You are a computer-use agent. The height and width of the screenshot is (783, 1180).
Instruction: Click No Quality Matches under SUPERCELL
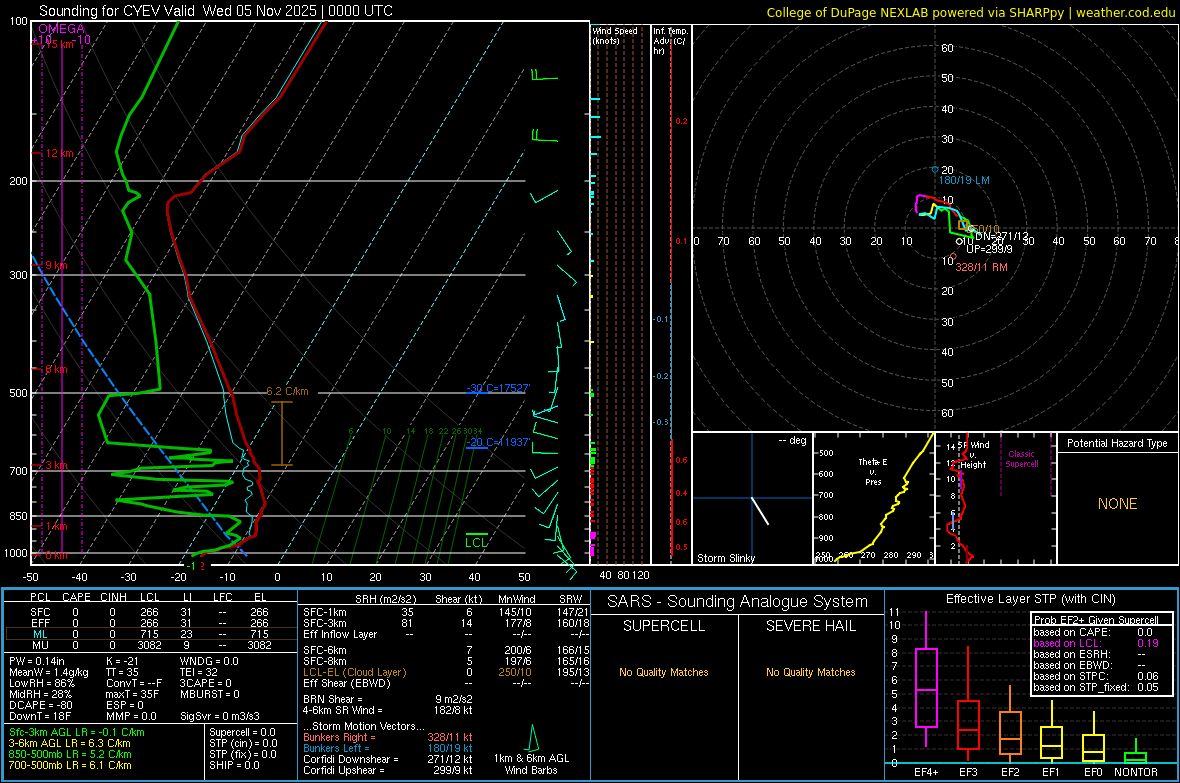pos(664,672)
